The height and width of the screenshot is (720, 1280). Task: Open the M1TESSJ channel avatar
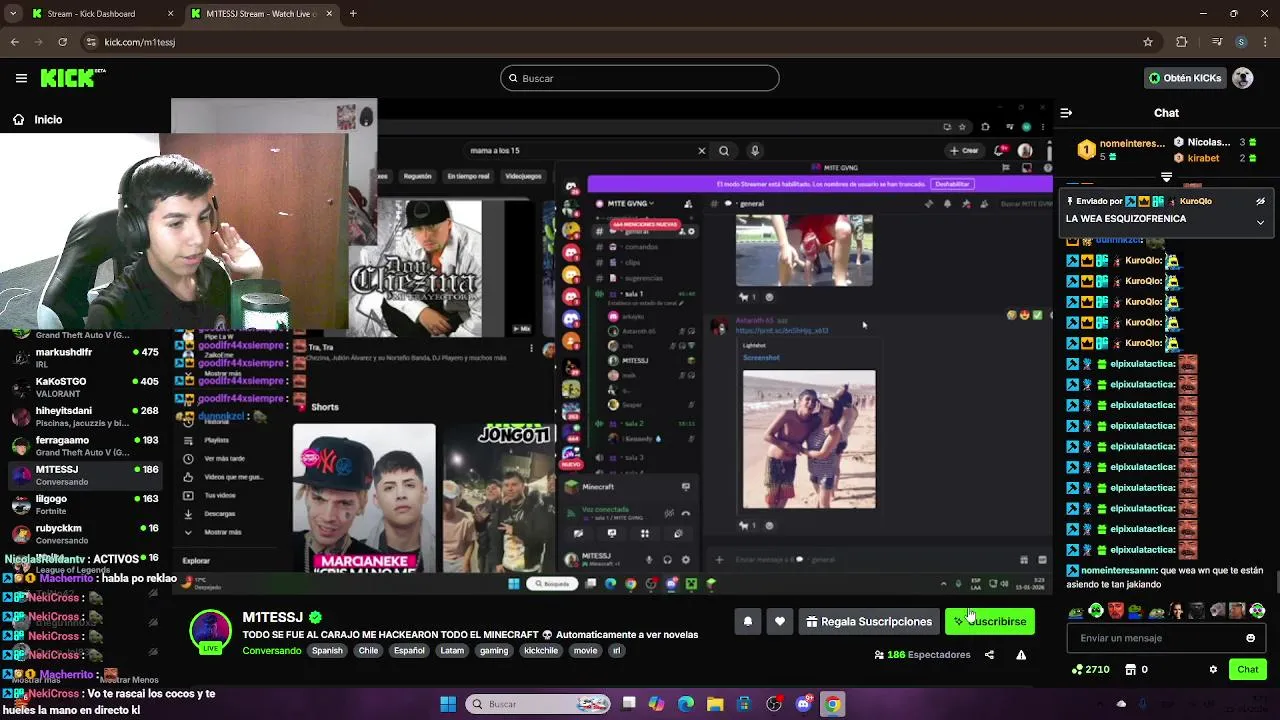click(x=210, y=631)
